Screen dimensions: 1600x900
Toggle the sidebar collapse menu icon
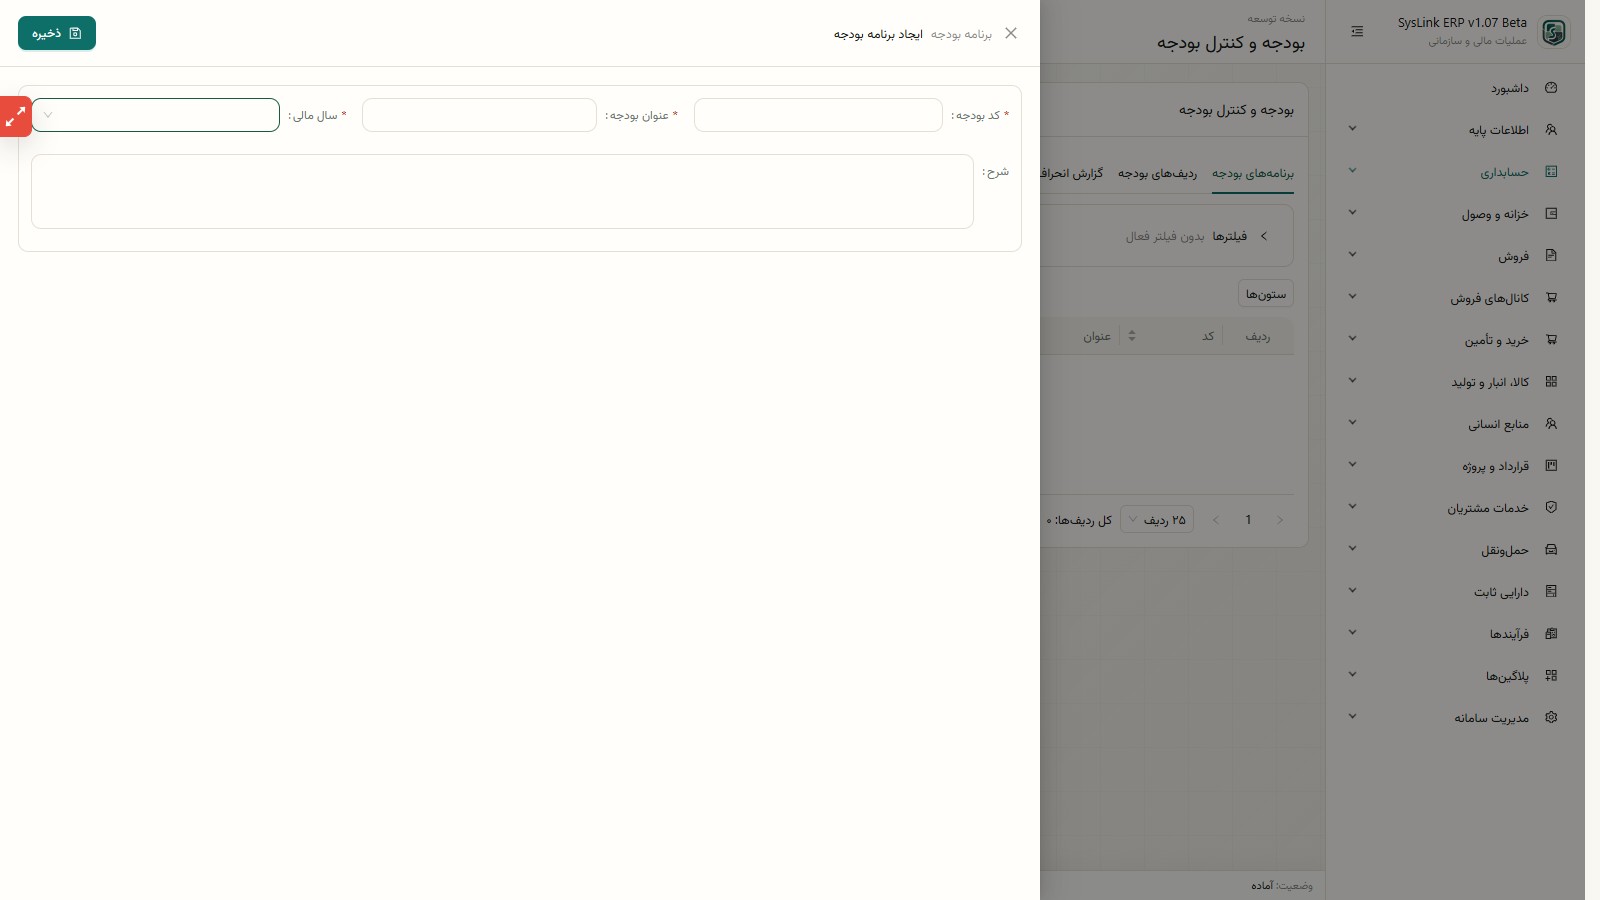pyautogui.click(x=1357, y=32)
